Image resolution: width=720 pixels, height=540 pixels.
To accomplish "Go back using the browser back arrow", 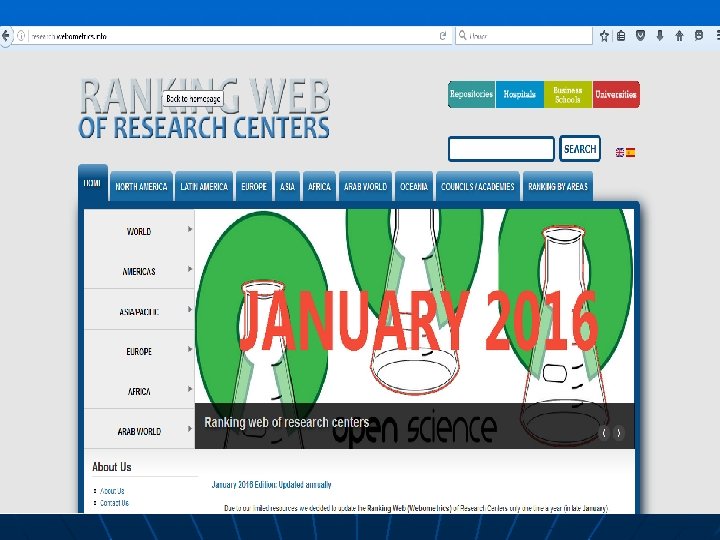I will pyautogui.click(x=5, y=36).
